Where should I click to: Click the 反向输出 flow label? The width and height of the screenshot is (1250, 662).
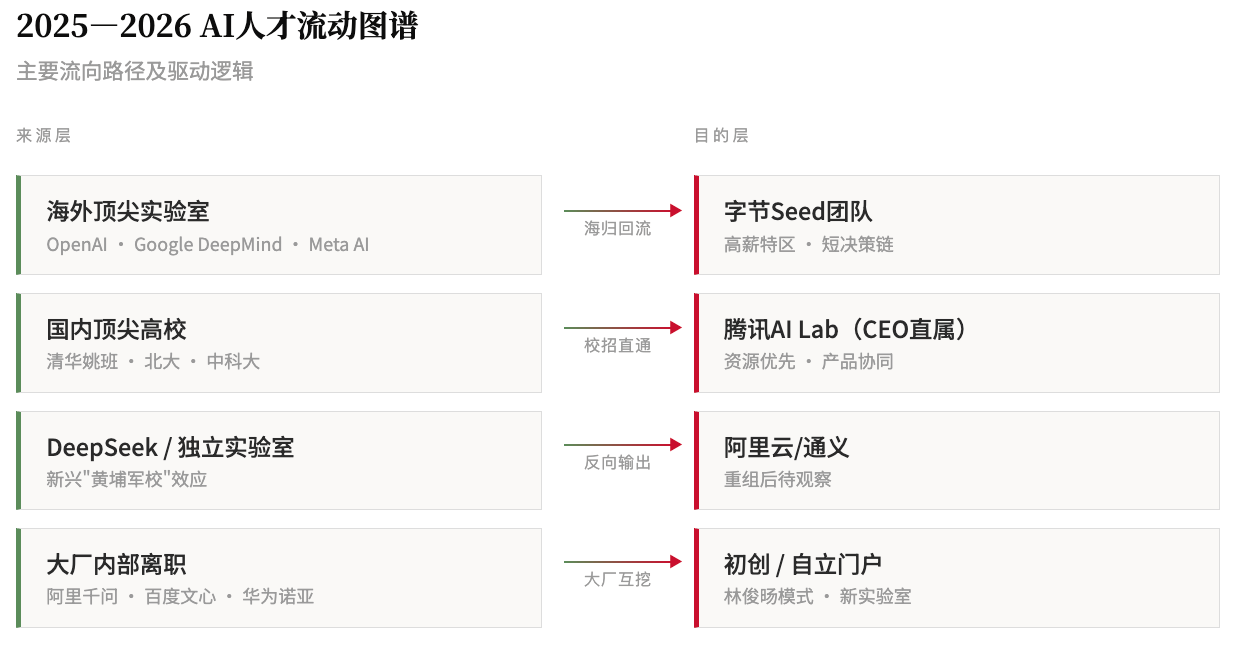pyautogui.click(x=618, y=463)
